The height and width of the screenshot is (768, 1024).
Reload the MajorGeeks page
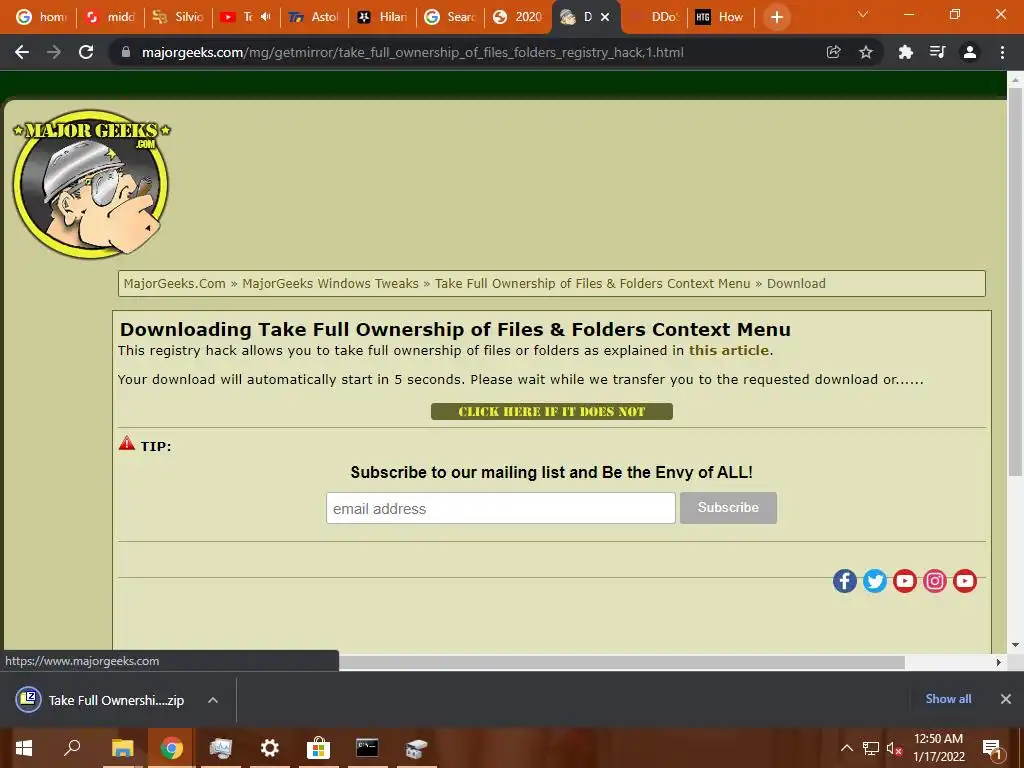click(86, 52)
